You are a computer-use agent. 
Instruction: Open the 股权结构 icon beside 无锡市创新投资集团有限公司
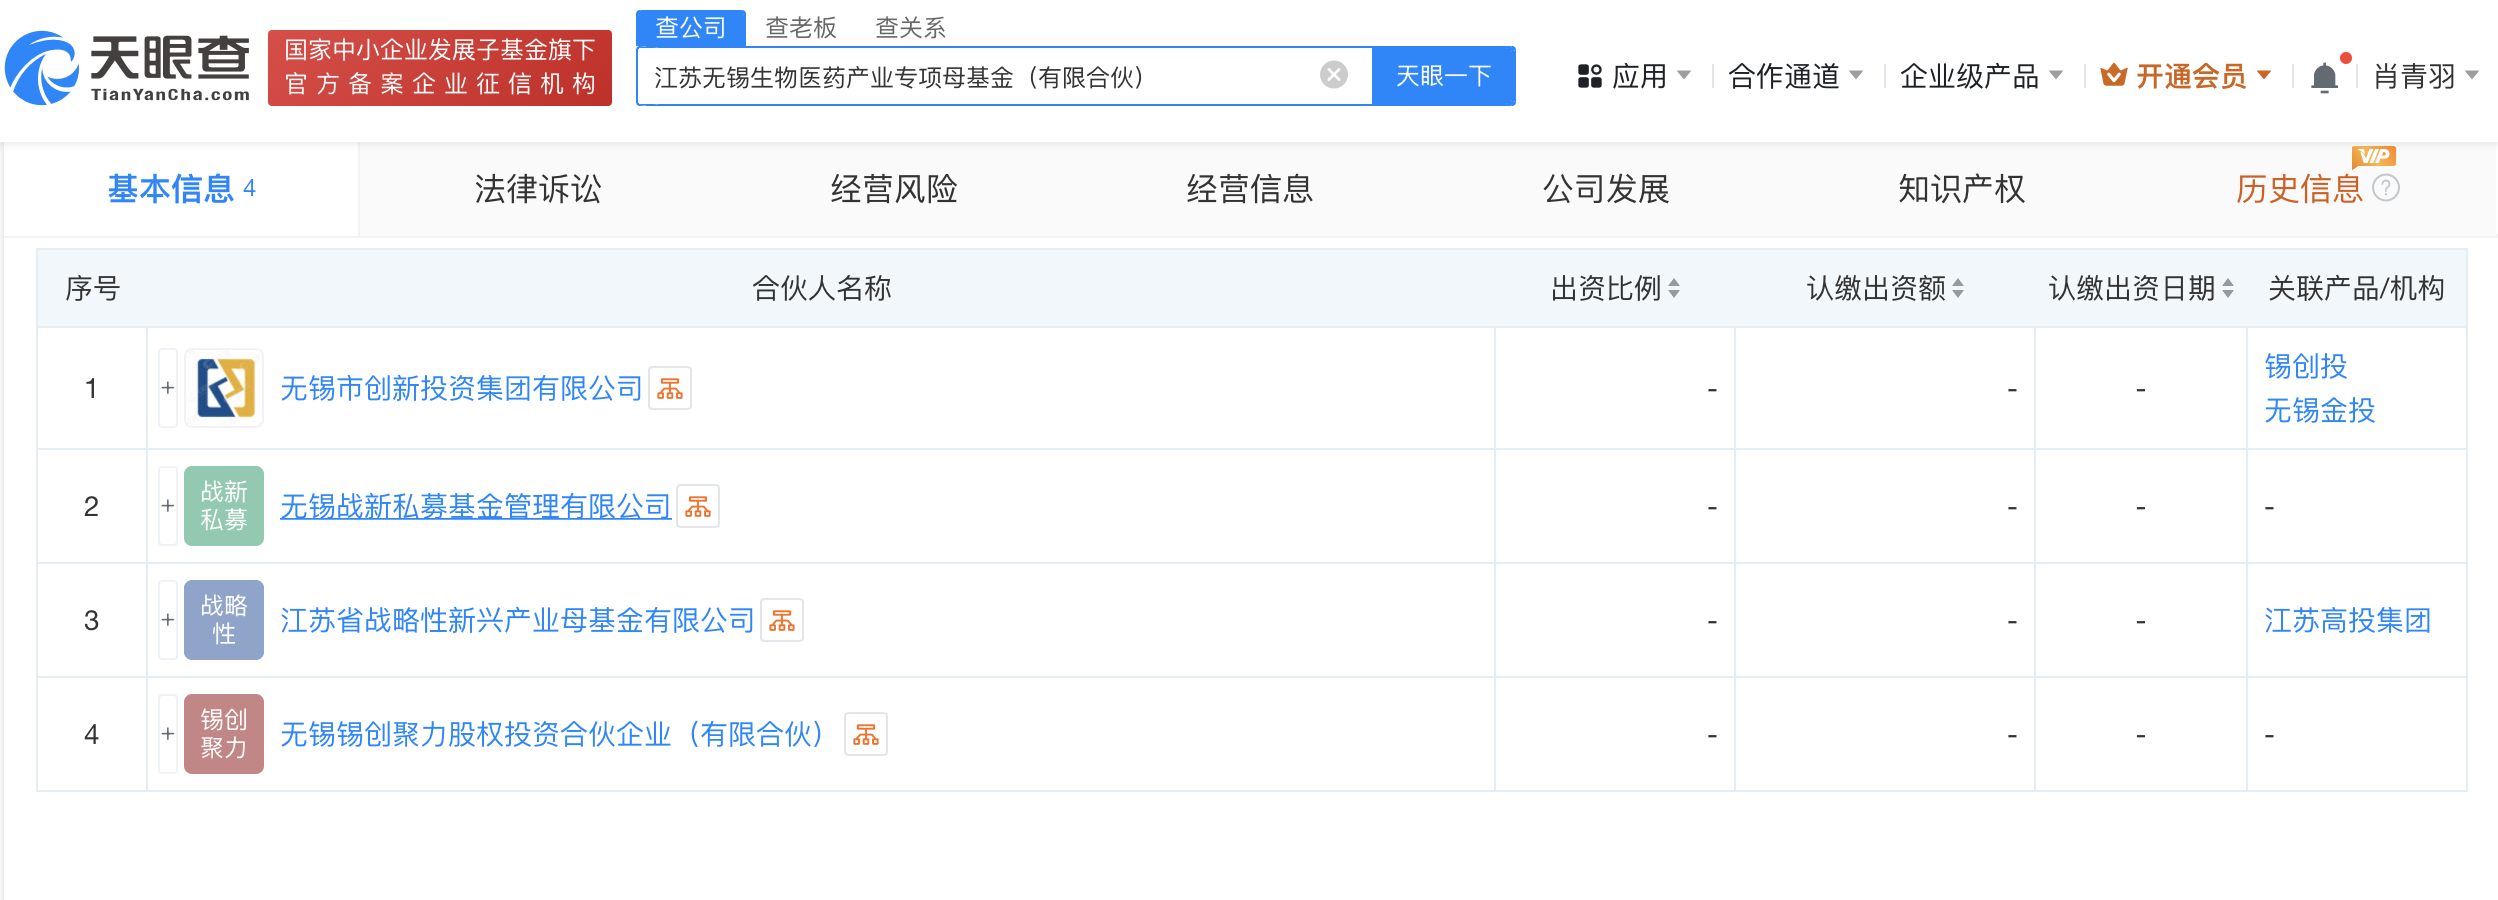(672, 389)
